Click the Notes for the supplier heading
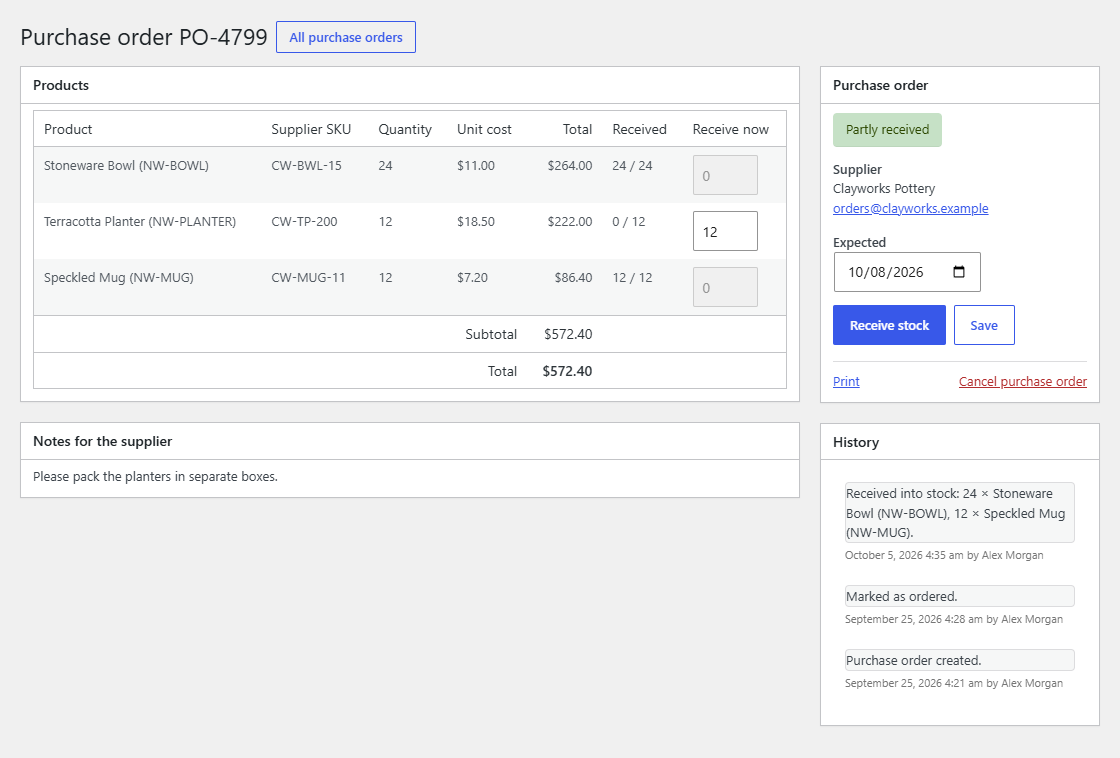1120x758 pixels. [x=102, y=442]
